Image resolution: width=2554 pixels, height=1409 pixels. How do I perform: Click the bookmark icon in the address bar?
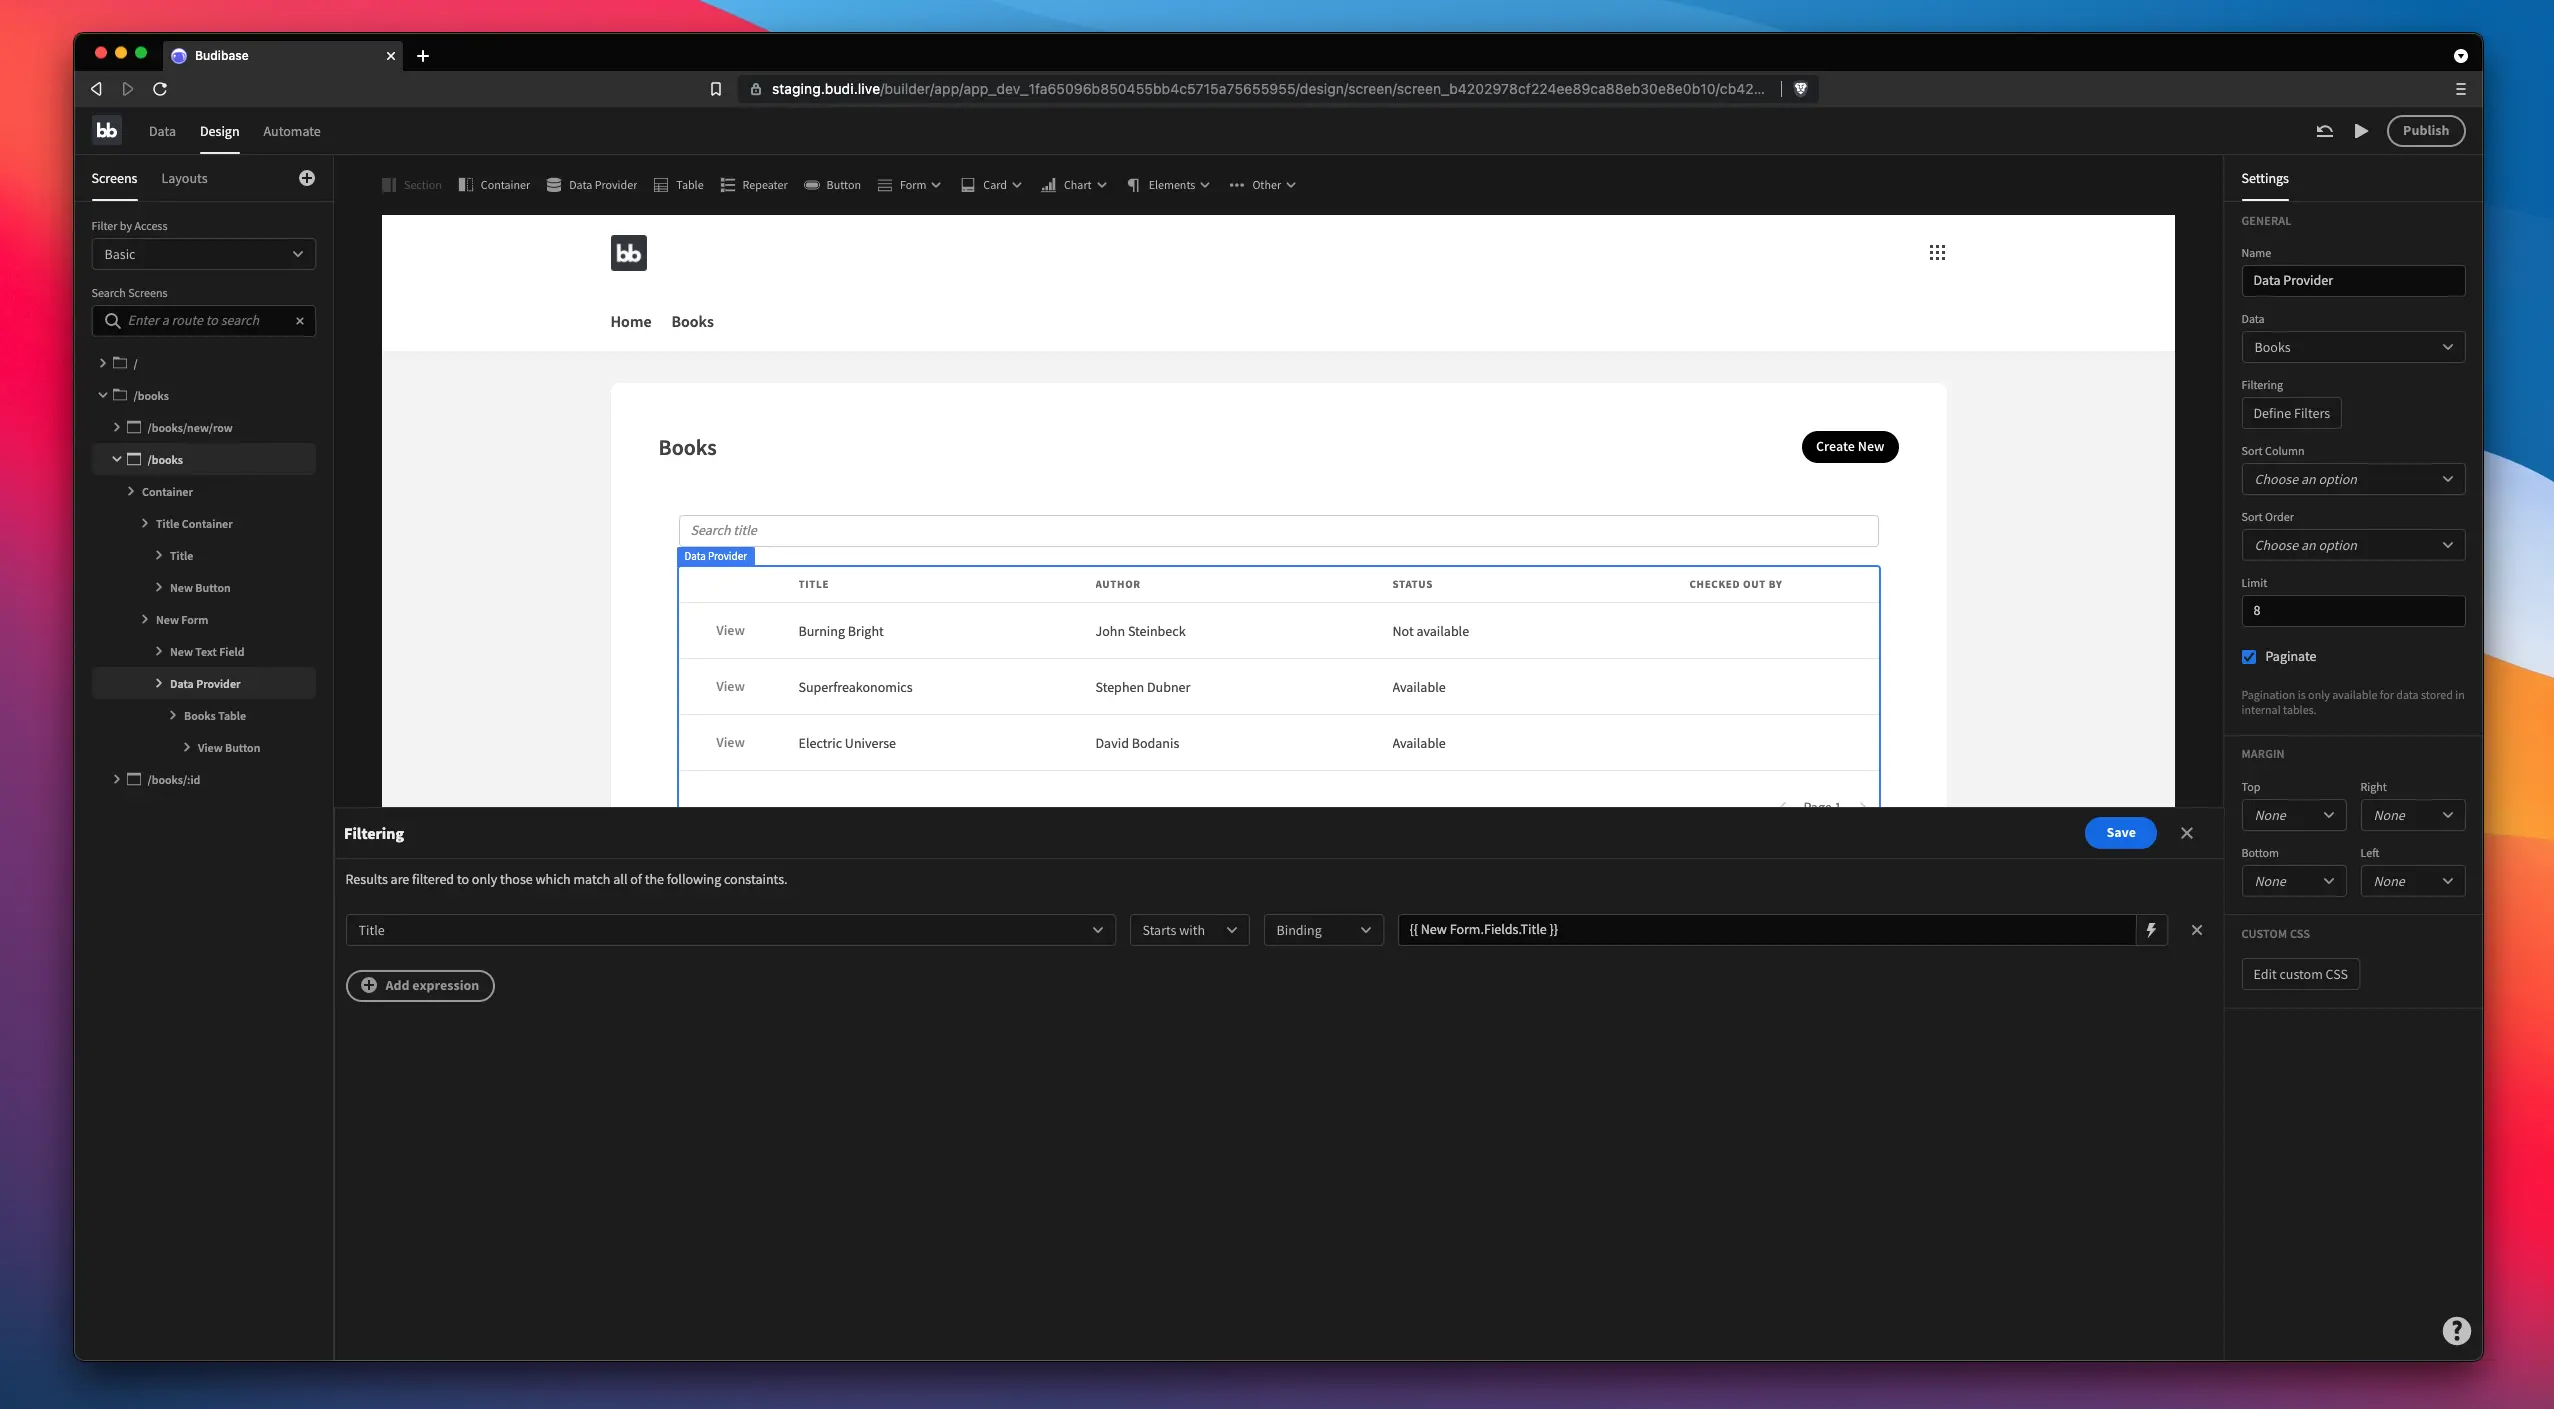[x=714, y=88]
